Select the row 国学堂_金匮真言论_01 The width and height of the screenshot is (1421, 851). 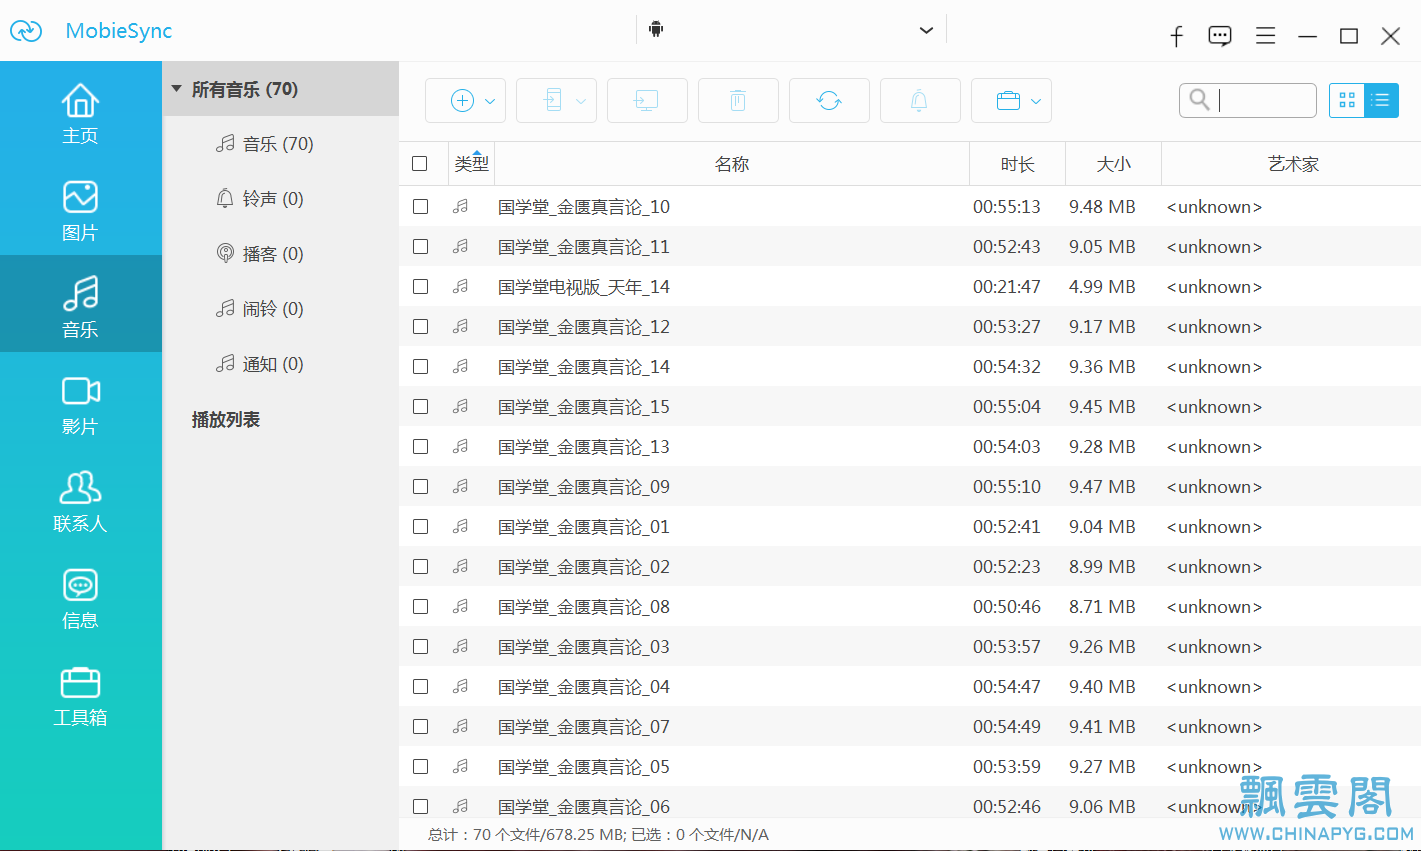910,527
